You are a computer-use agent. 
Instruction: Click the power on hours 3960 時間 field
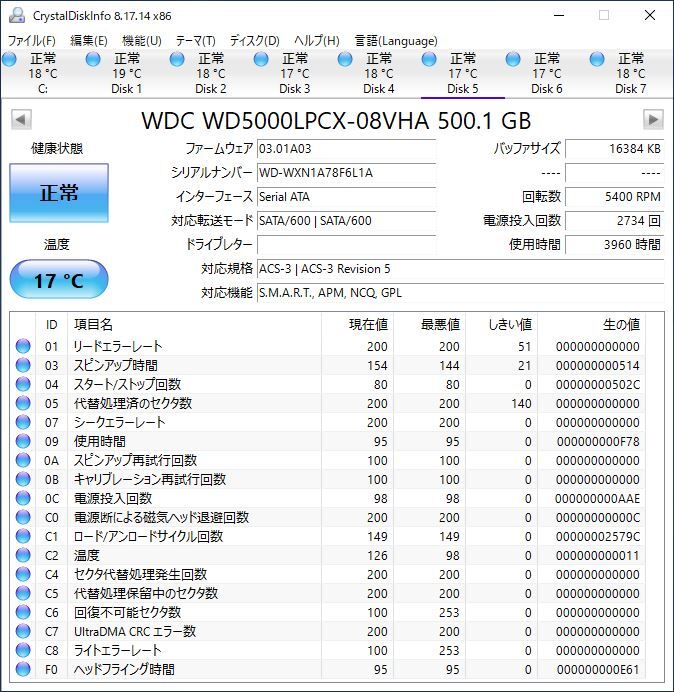pos(614,244)
